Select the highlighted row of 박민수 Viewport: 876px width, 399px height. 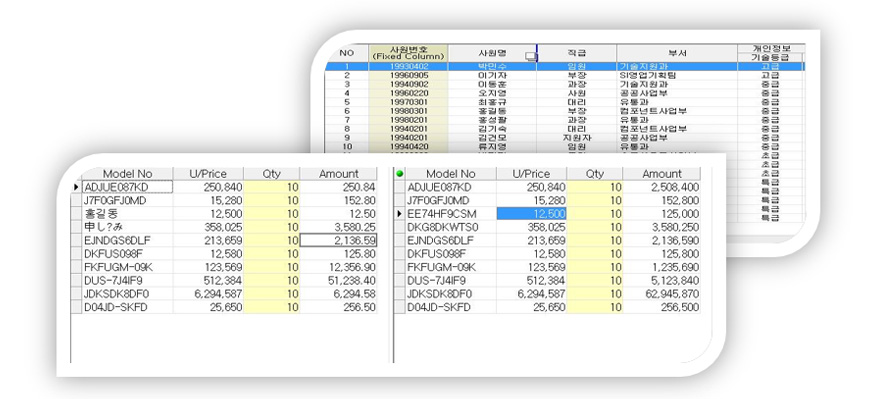(x=564, y=66)
